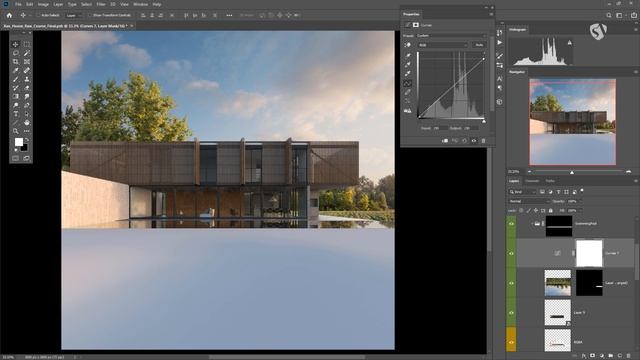Toggle adjustment visibility eye in Properties
640x360 pixels.
click(474, 141)
